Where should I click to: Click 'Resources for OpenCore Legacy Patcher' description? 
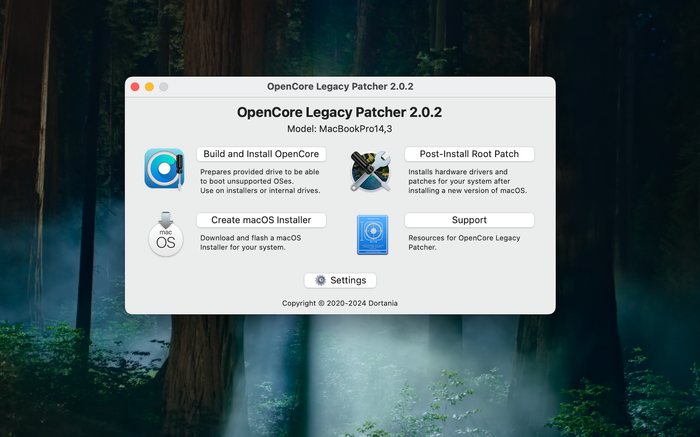[464, 242]
